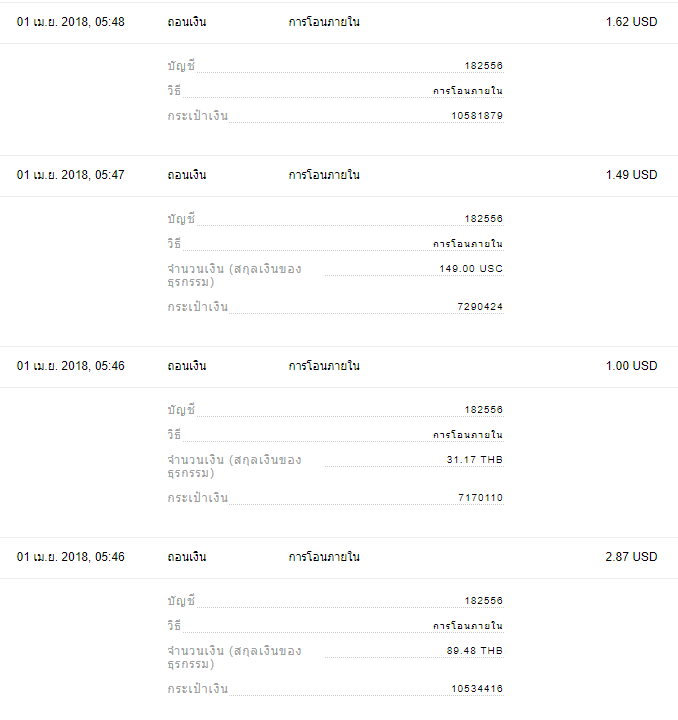
Task: Click account number 182556 in last transaction
Action: click(483, 601)
